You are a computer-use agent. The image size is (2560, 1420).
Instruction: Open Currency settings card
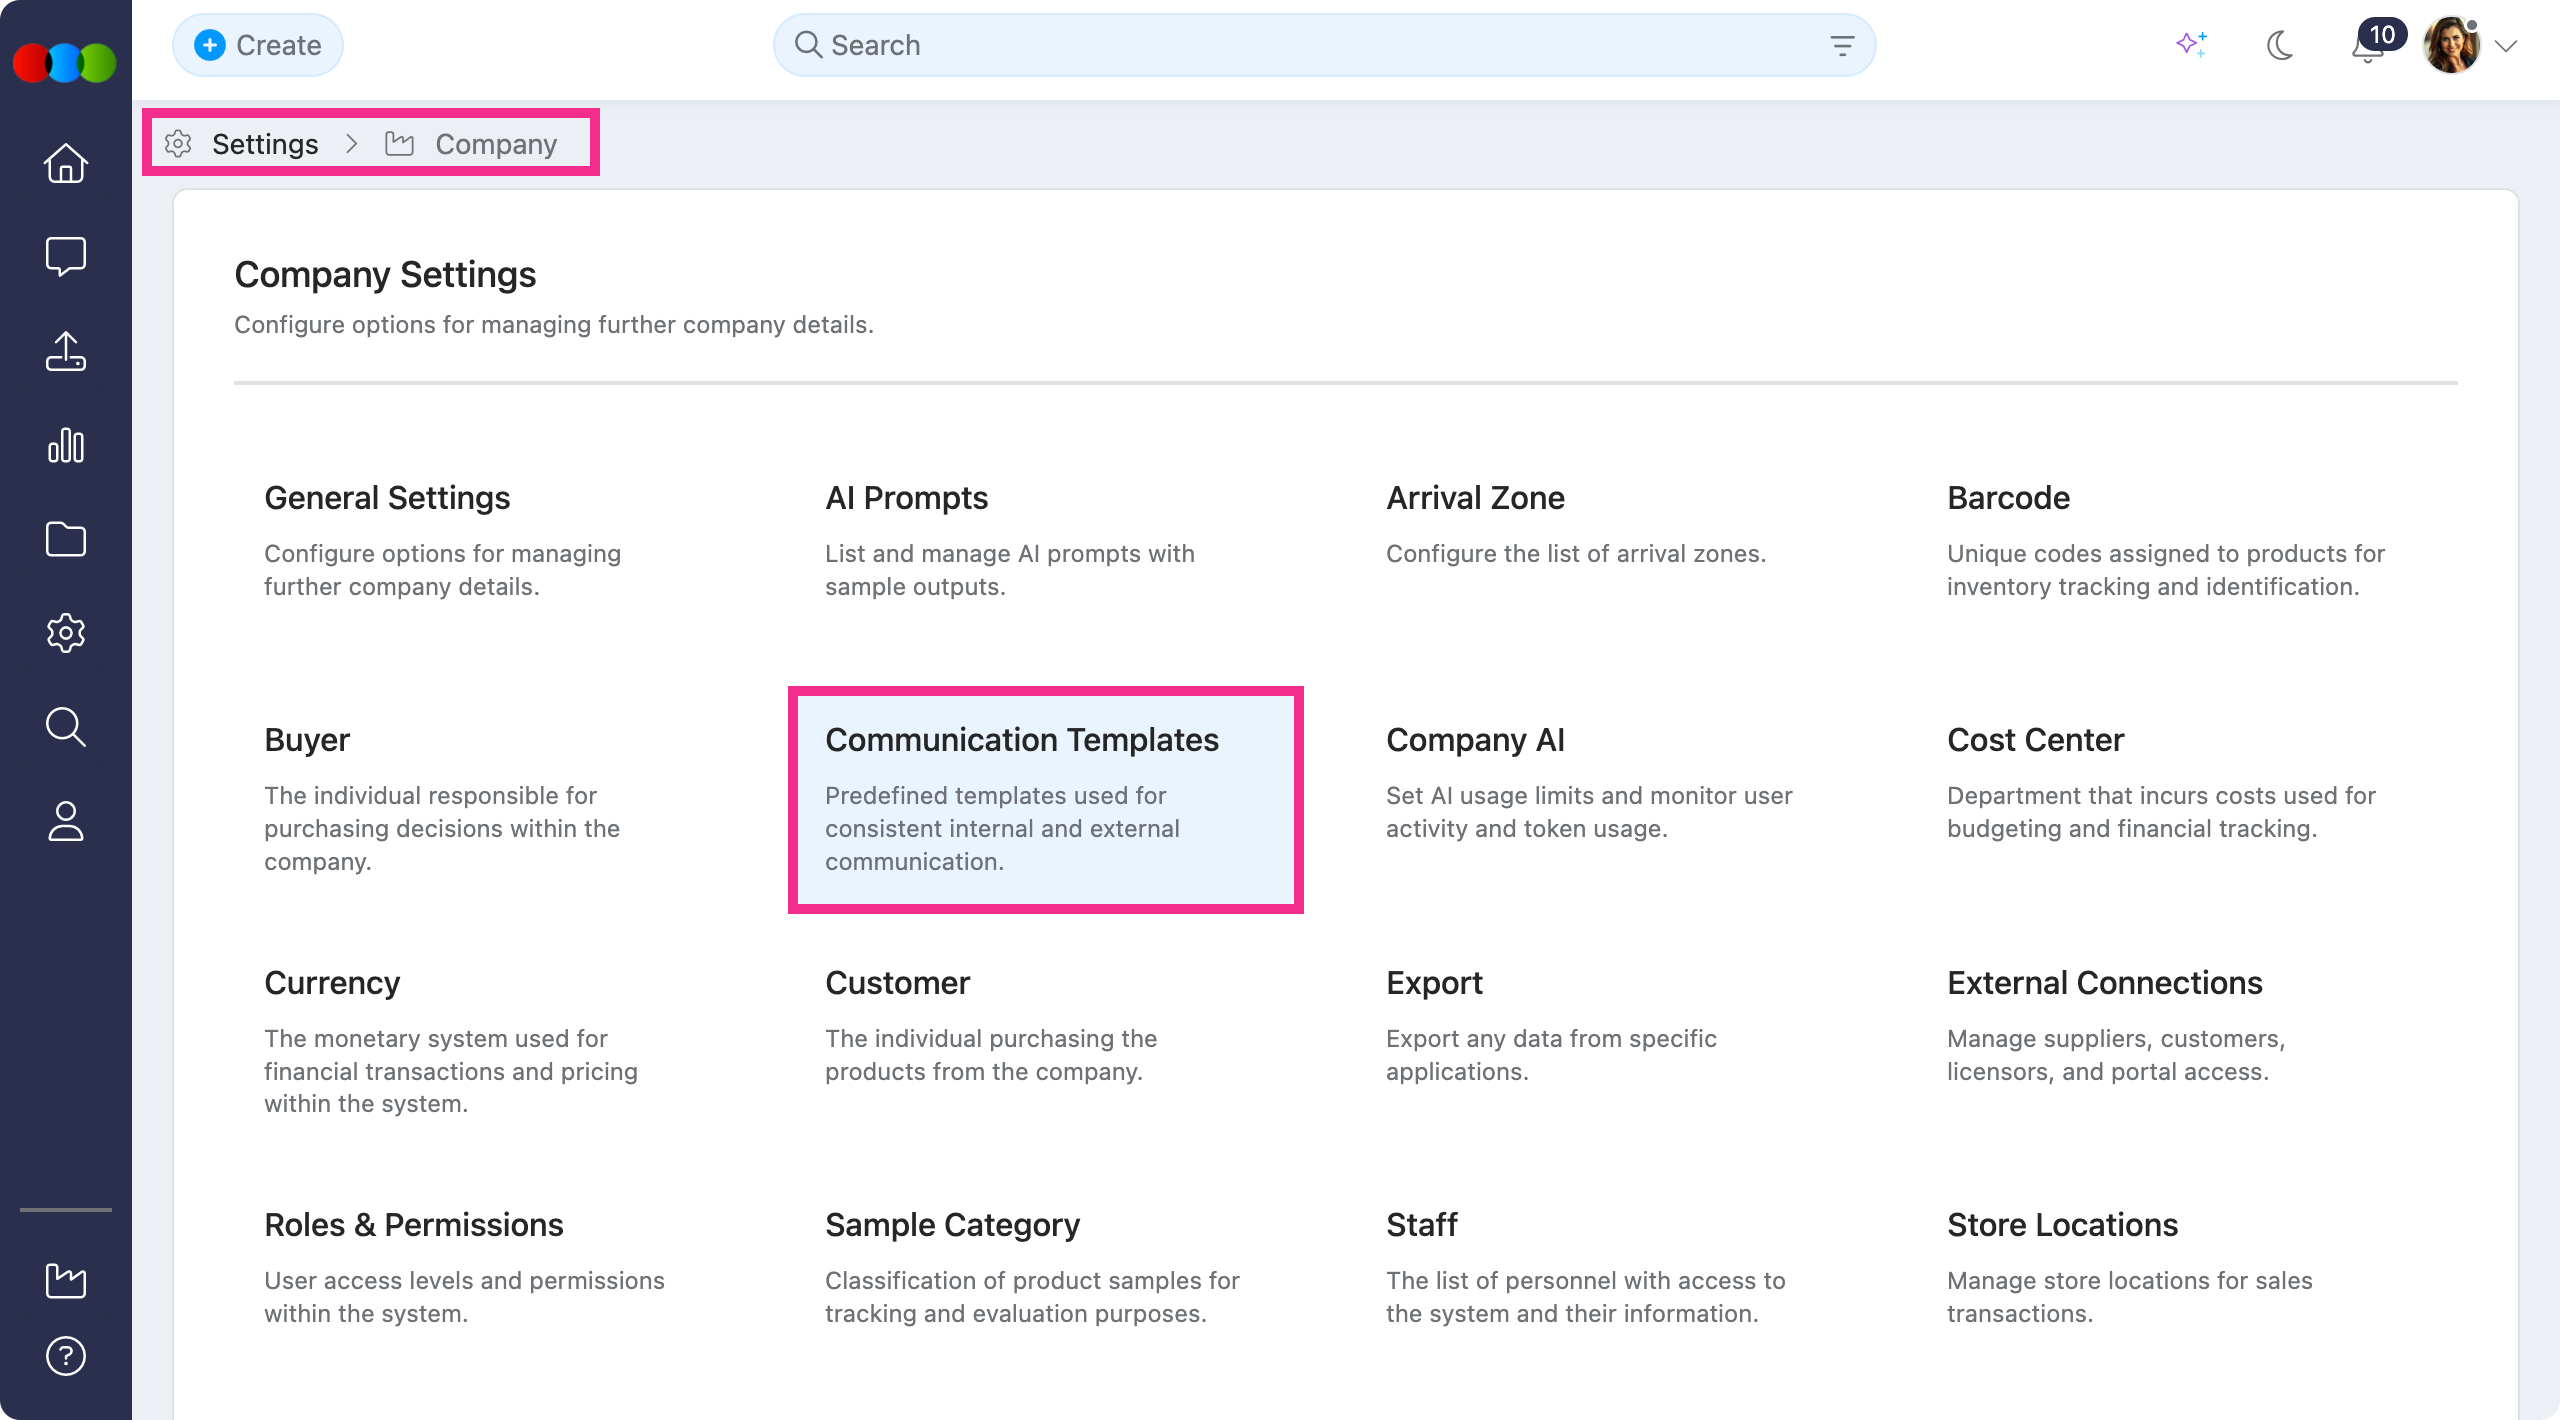pyautogui.click(x=485, y=1041)
